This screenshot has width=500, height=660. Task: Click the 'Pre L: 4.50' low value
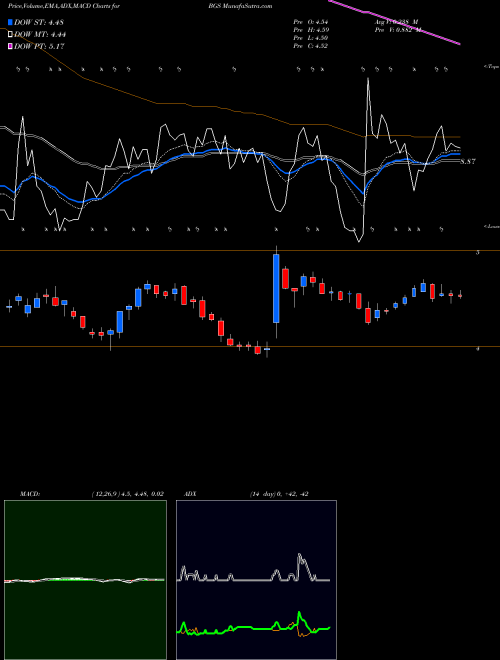pyautogui.click(x=311, y=38)
